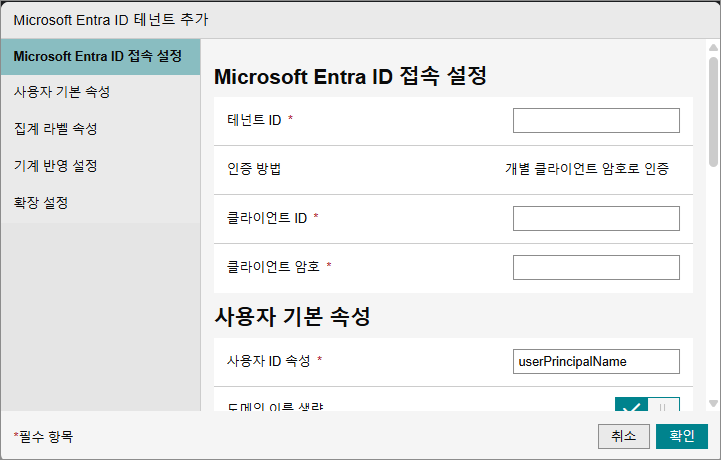Click the Microsoft Entra ID 접속 설정 main heading
The height and width of the screenshot is (460, 721).
point(350,76)
